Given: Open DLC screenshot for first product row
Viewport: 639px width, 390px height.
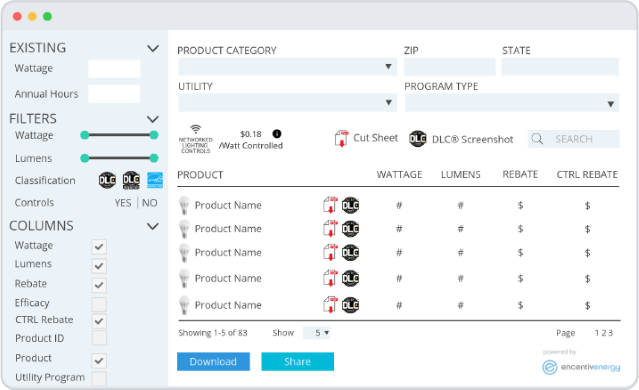Looking at the screenshot, I should pos(350,205).
